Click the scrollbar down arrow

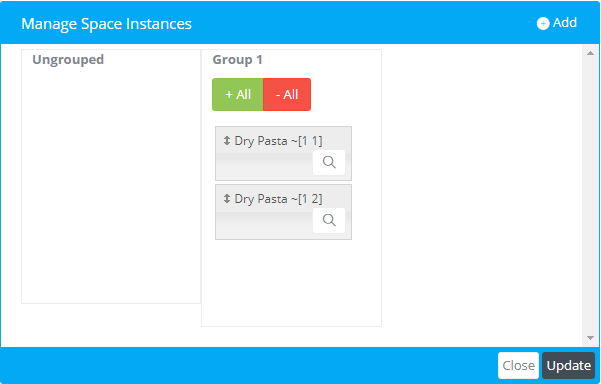(590, 338)
